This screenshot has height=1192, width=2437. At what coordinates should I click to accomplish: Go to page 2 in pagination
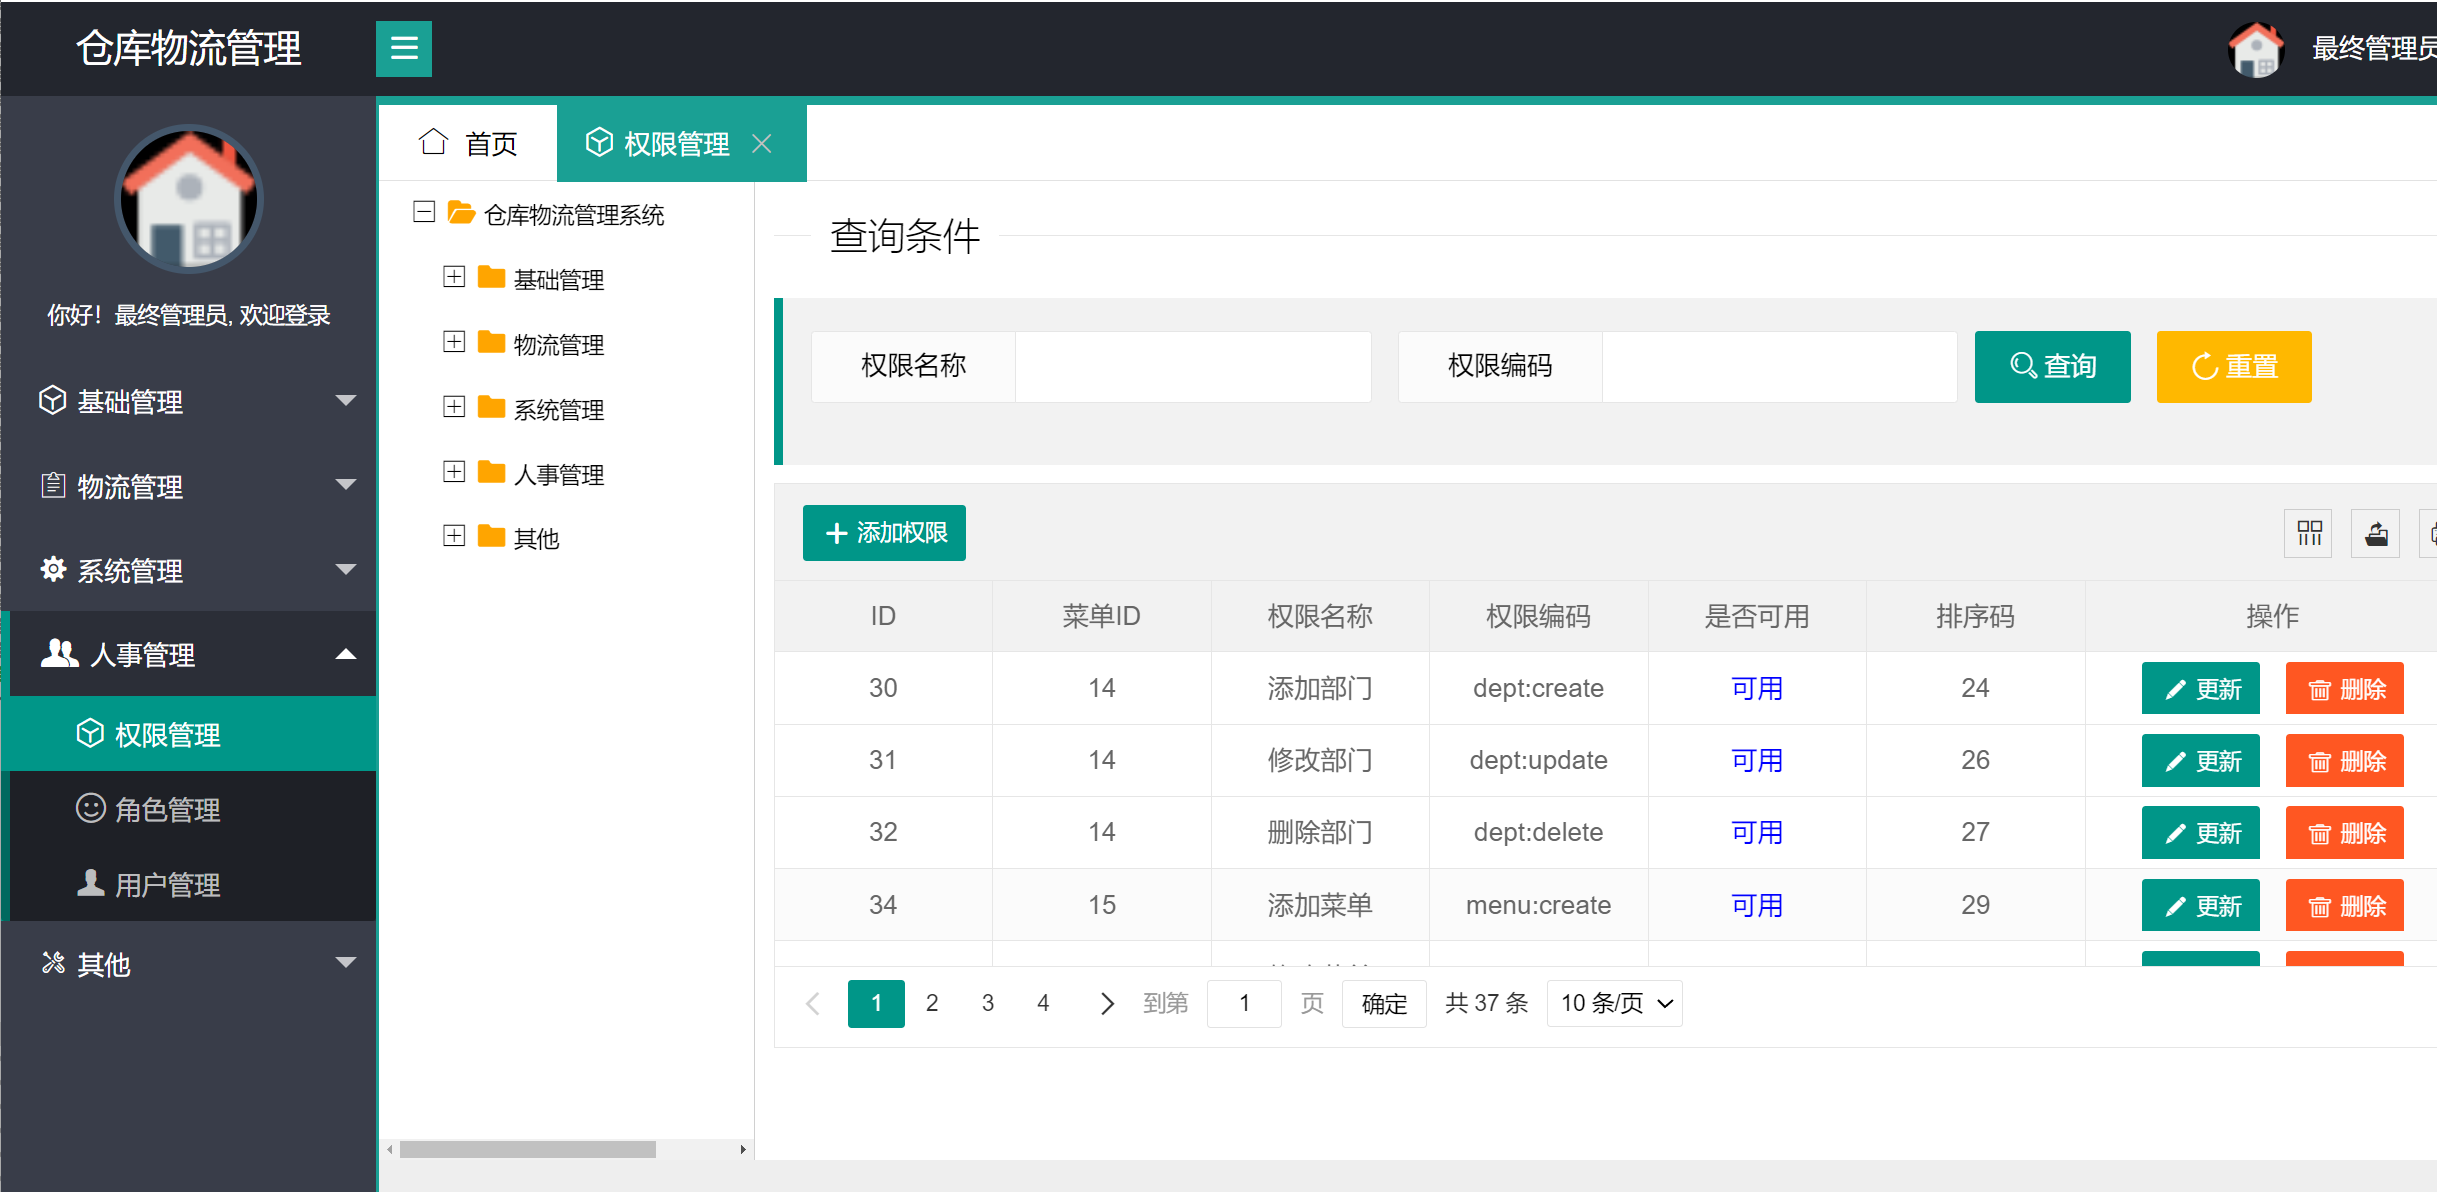point(932,1003)
